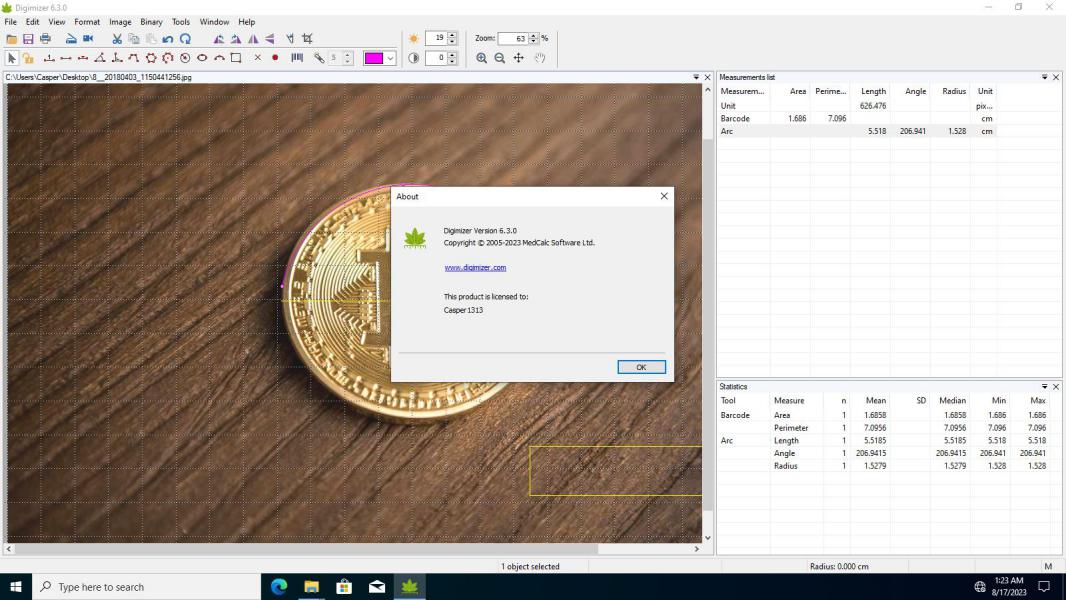The height and width of the screenshot is (600, 1066).
Task: Select the Crop tool icon
Action: pyautogui.click(x=307, y=39)
